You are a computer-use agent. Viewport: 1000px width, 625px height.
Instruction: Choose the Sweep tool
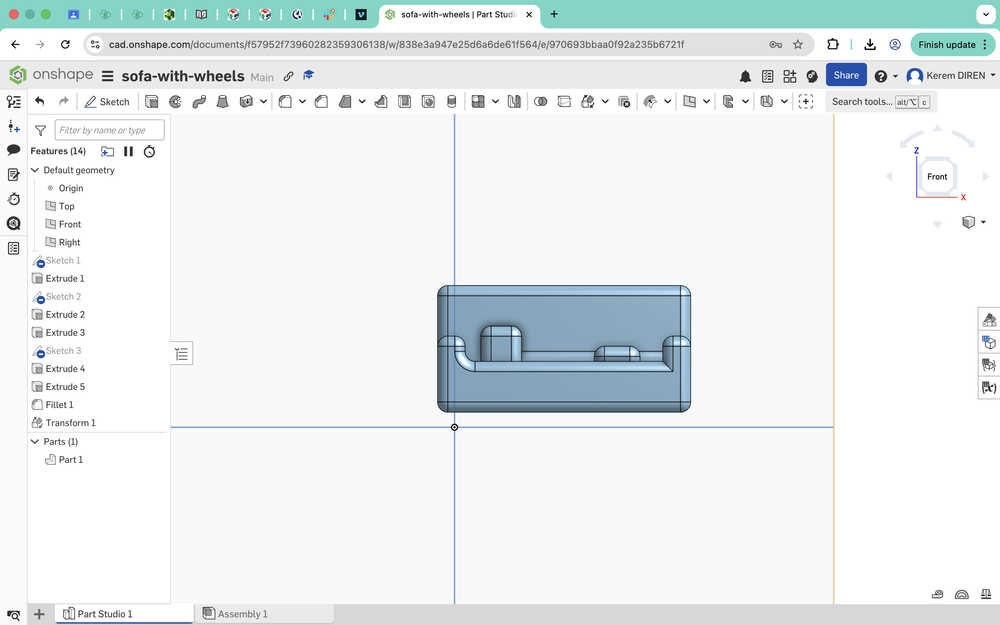pos(198,101)
